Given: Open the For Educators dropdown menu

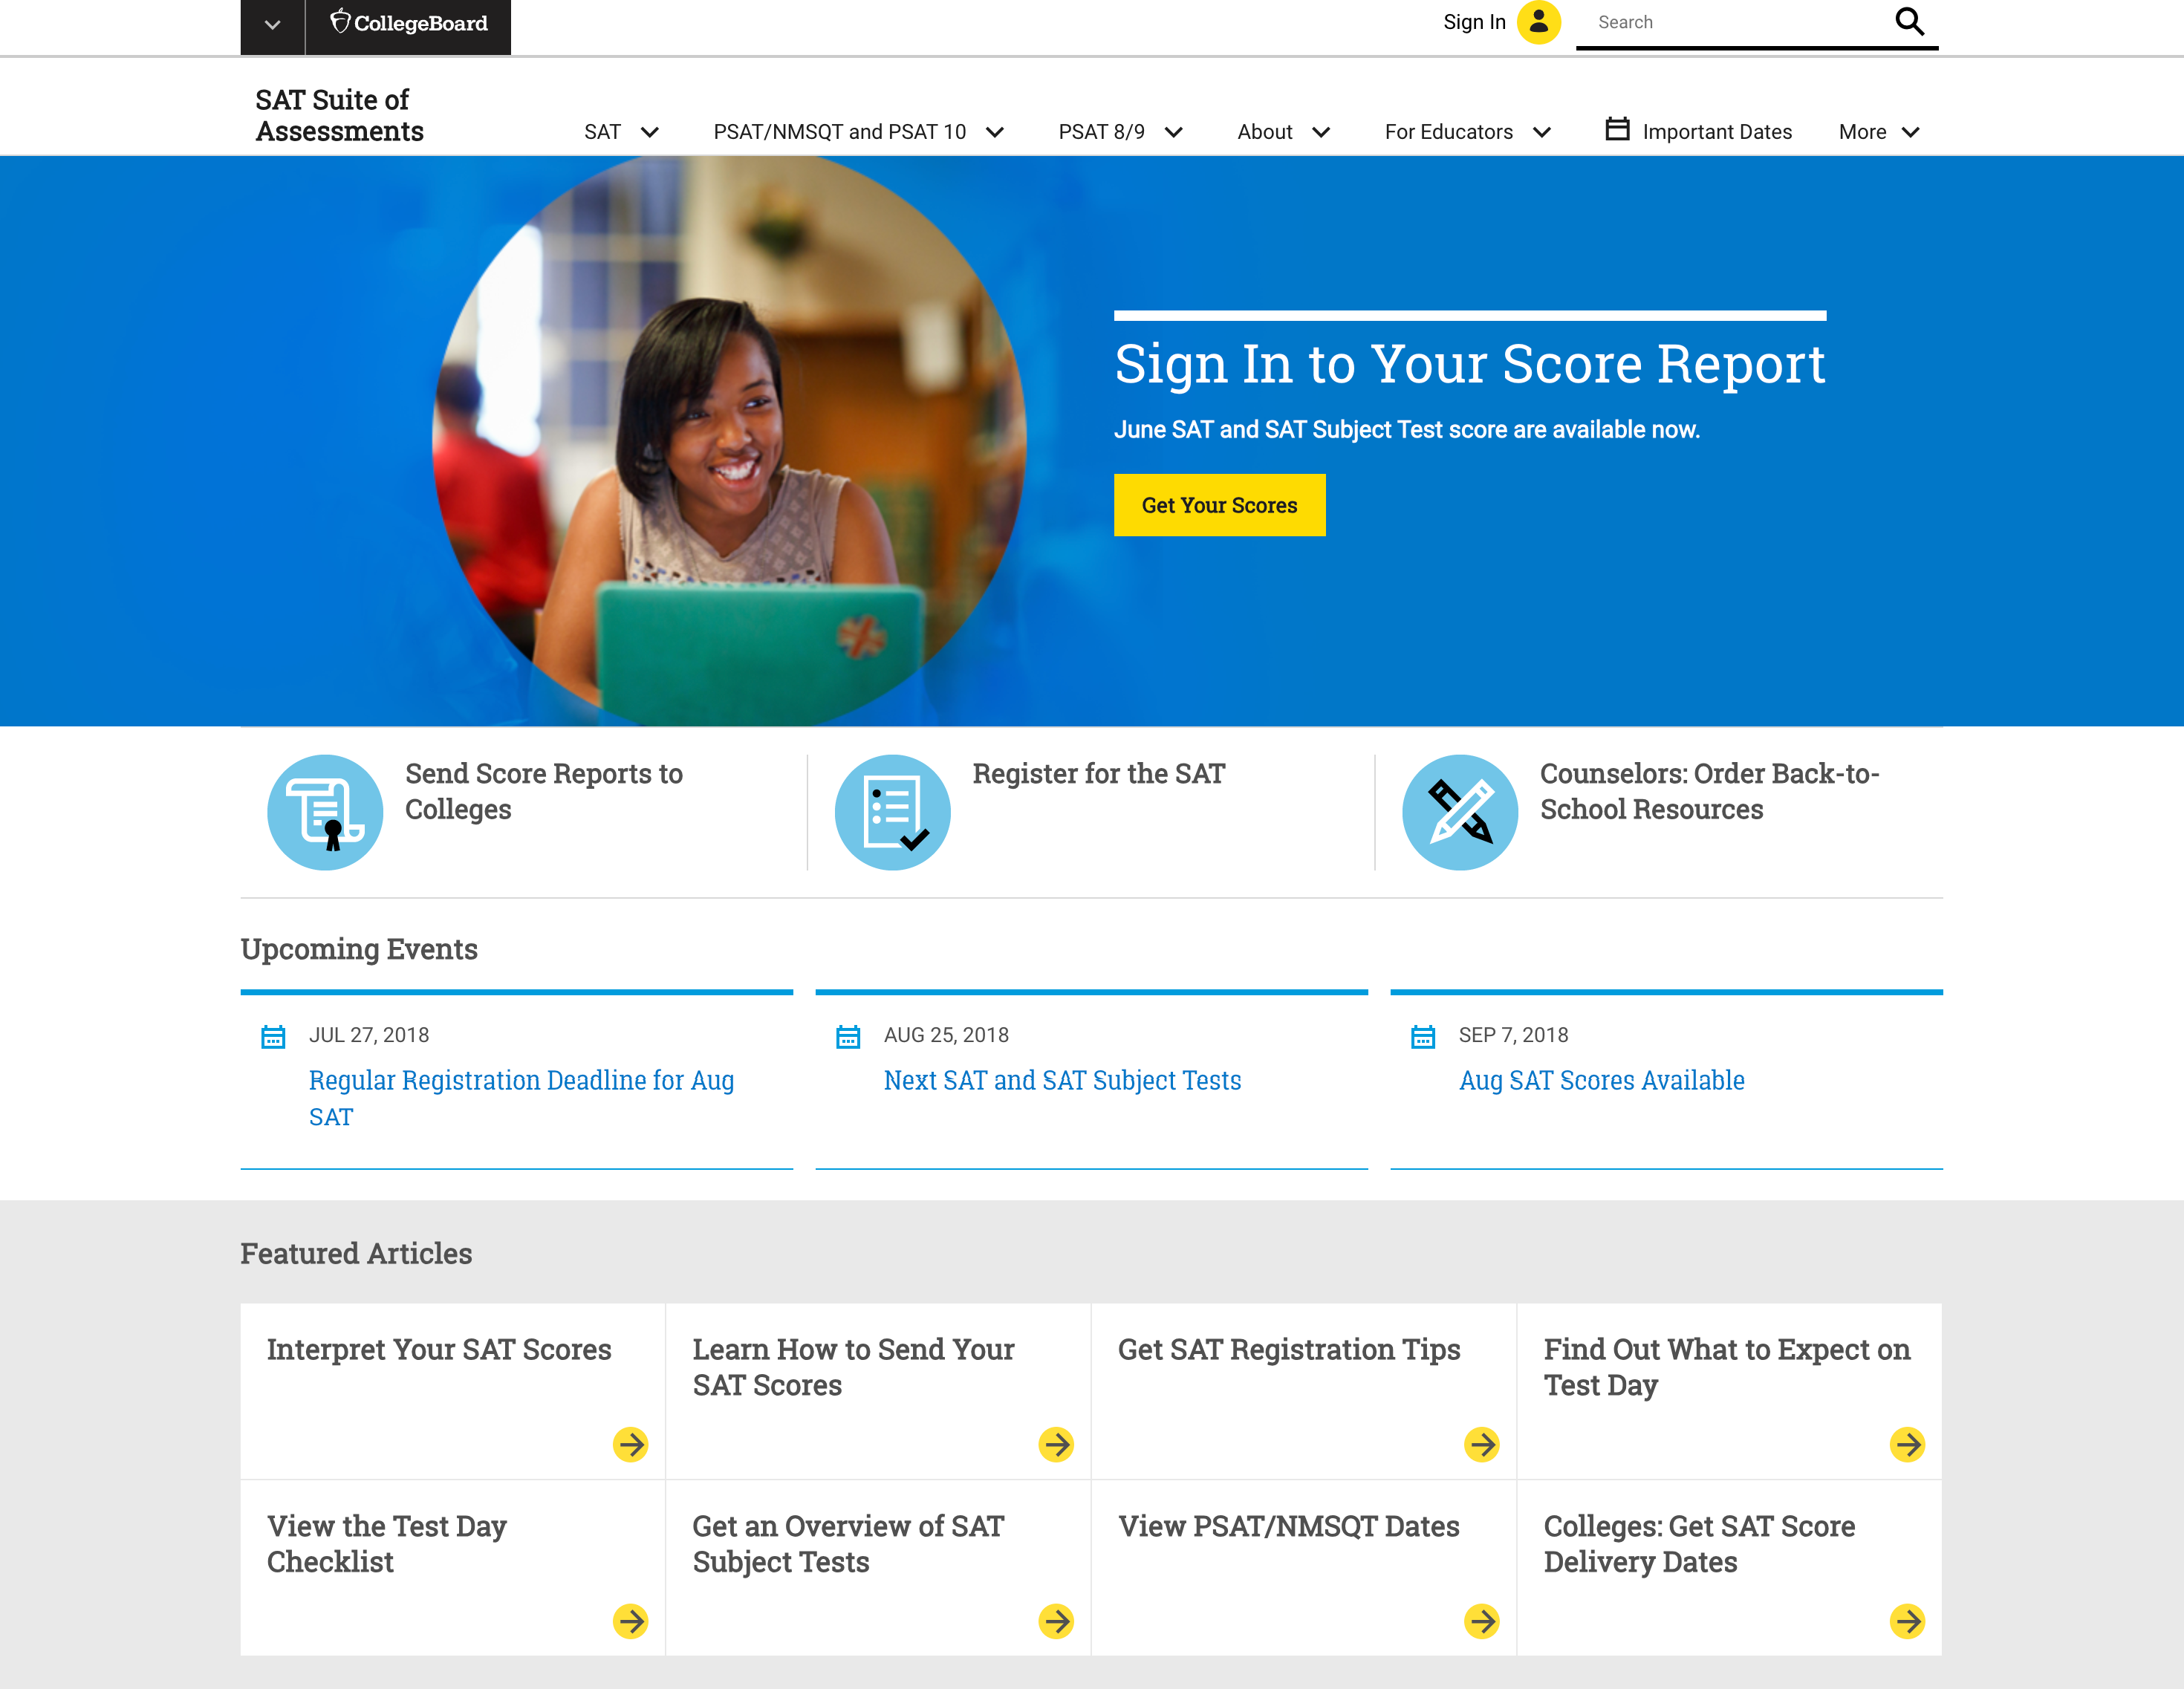Looking at the screenshot, I should (x=1467, y=132).
